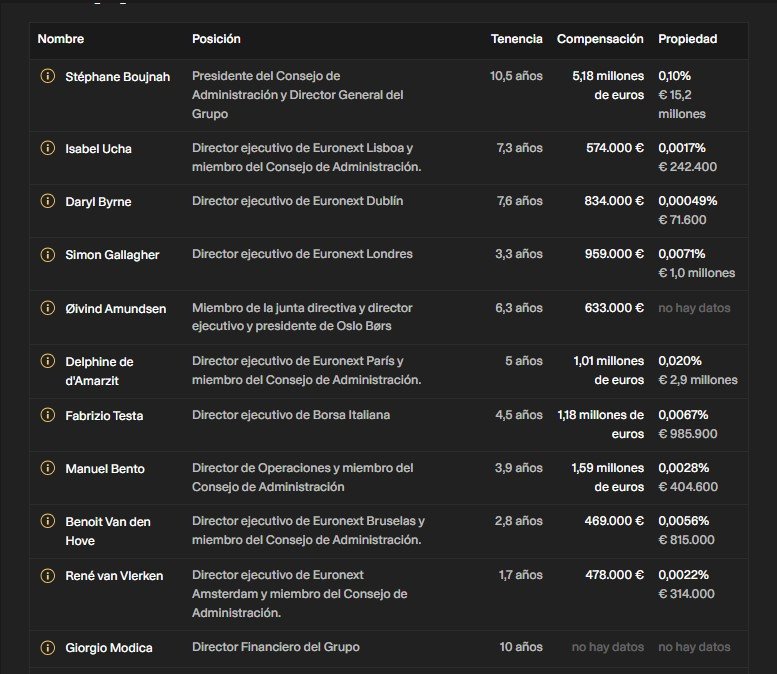Click the Compensación column header
The height and width of the screenshot is (674, 777).
pyautogui.click(x=600, y=39)
